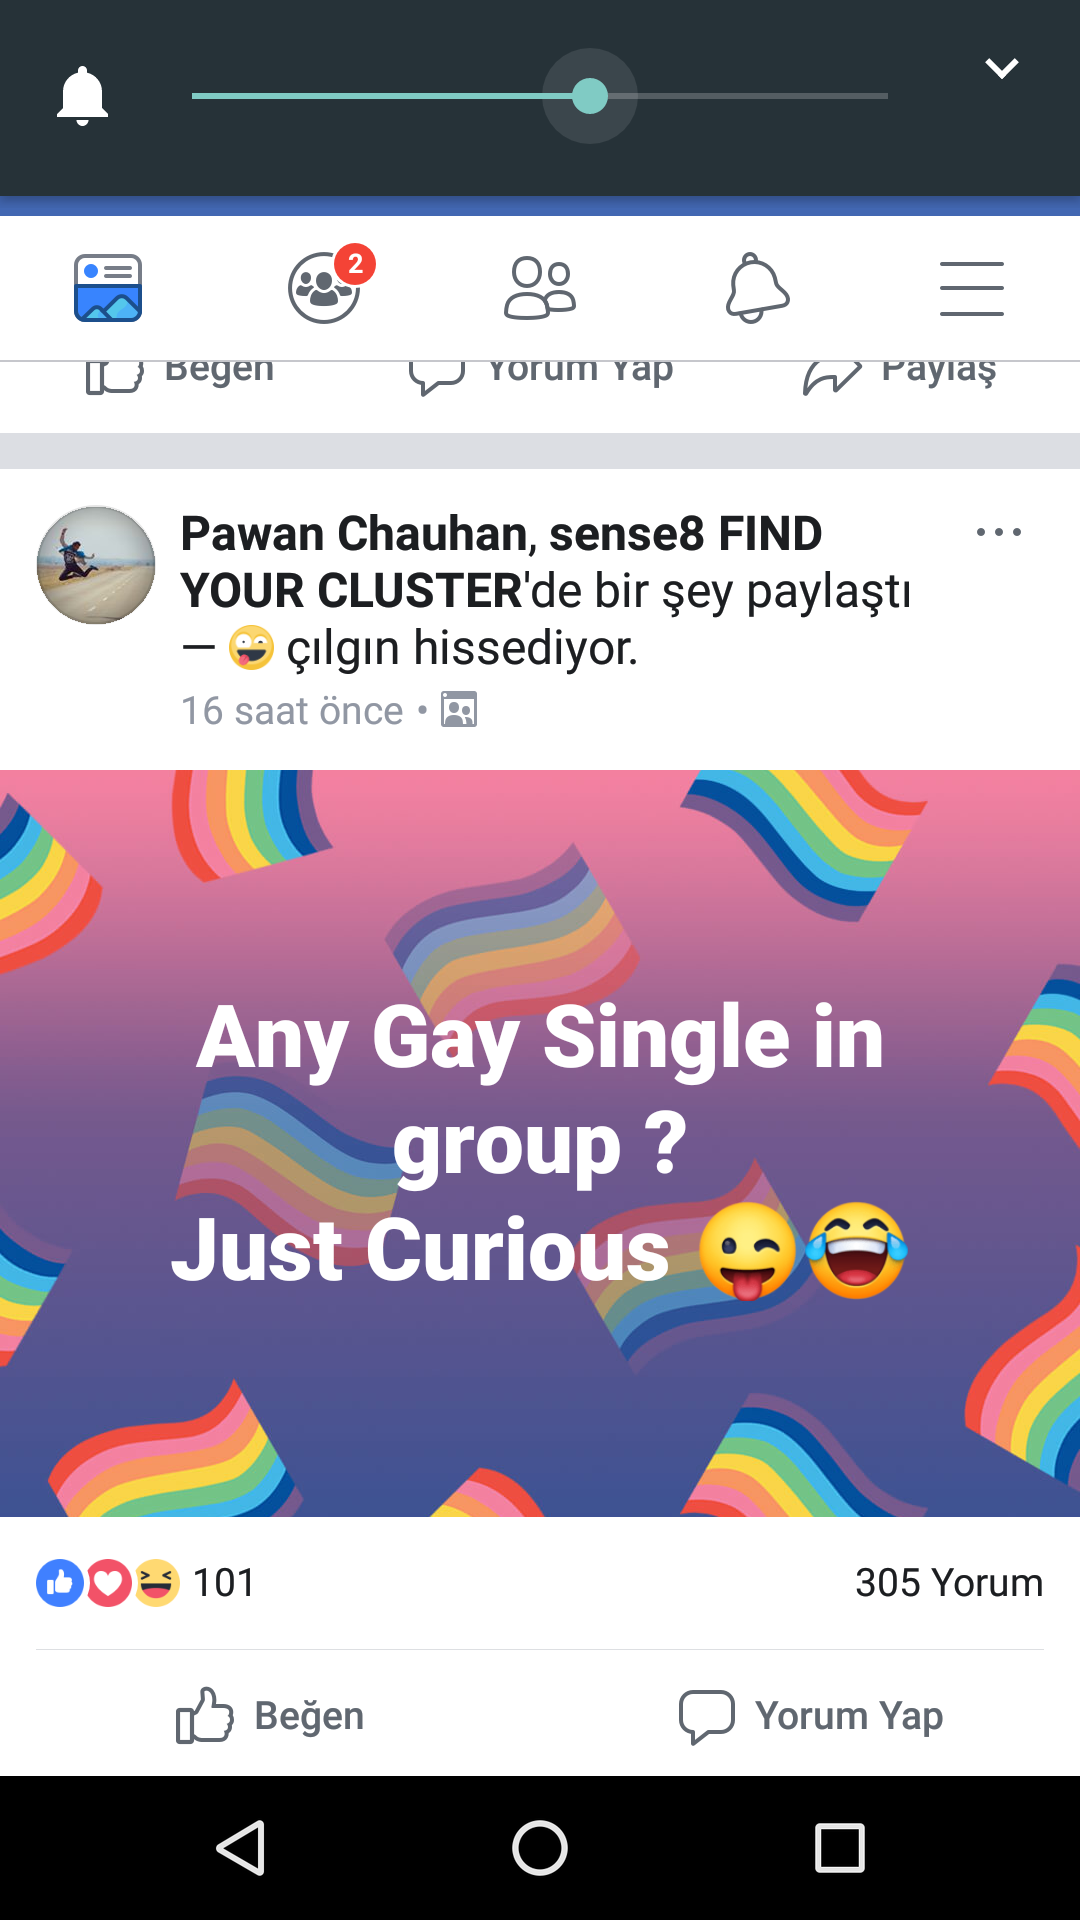This screenshot has width=1080, height=1920.
Task: Tap the Beğen like button
Action: click(270, 1716)
